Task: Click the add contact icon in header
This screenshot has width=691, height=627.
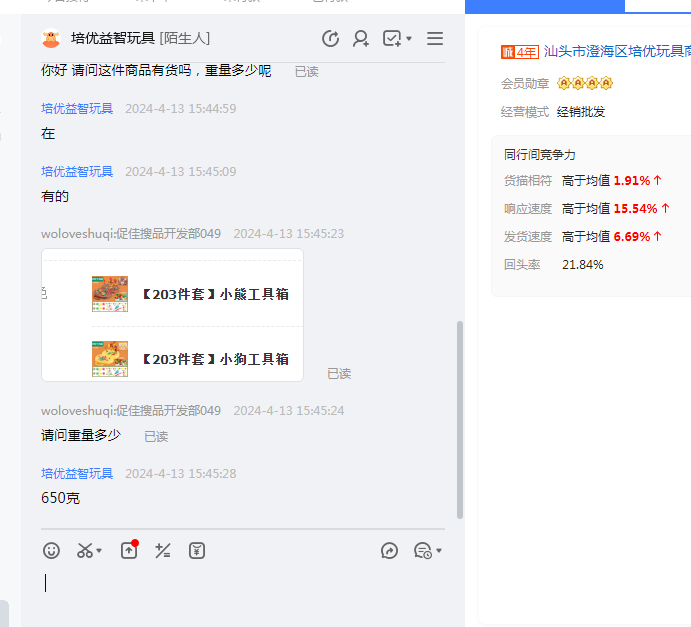Action: coord(361,39)
